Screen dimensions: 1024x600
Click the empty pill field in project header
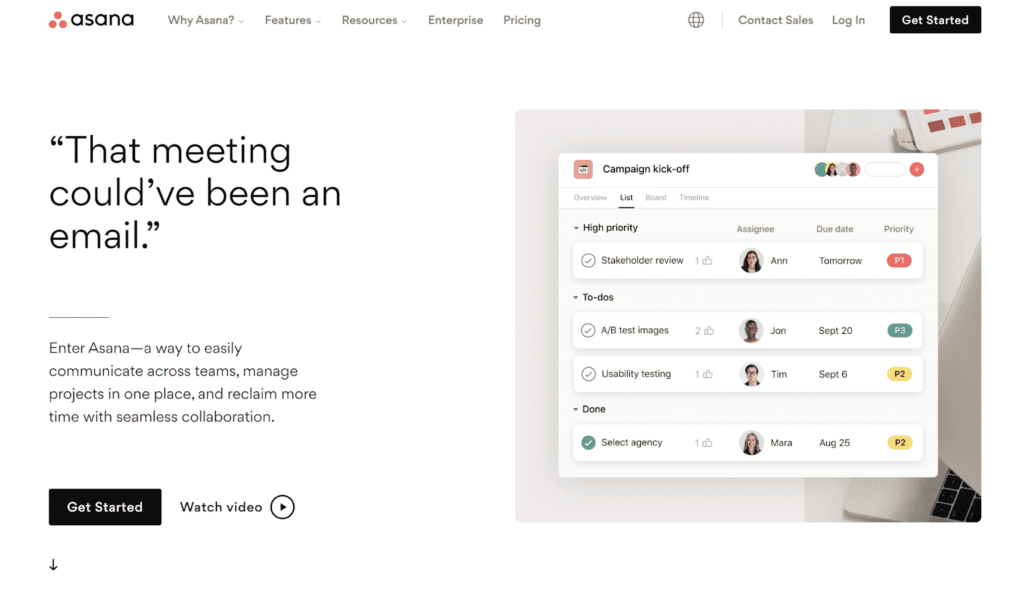click(x=885, y=170)
